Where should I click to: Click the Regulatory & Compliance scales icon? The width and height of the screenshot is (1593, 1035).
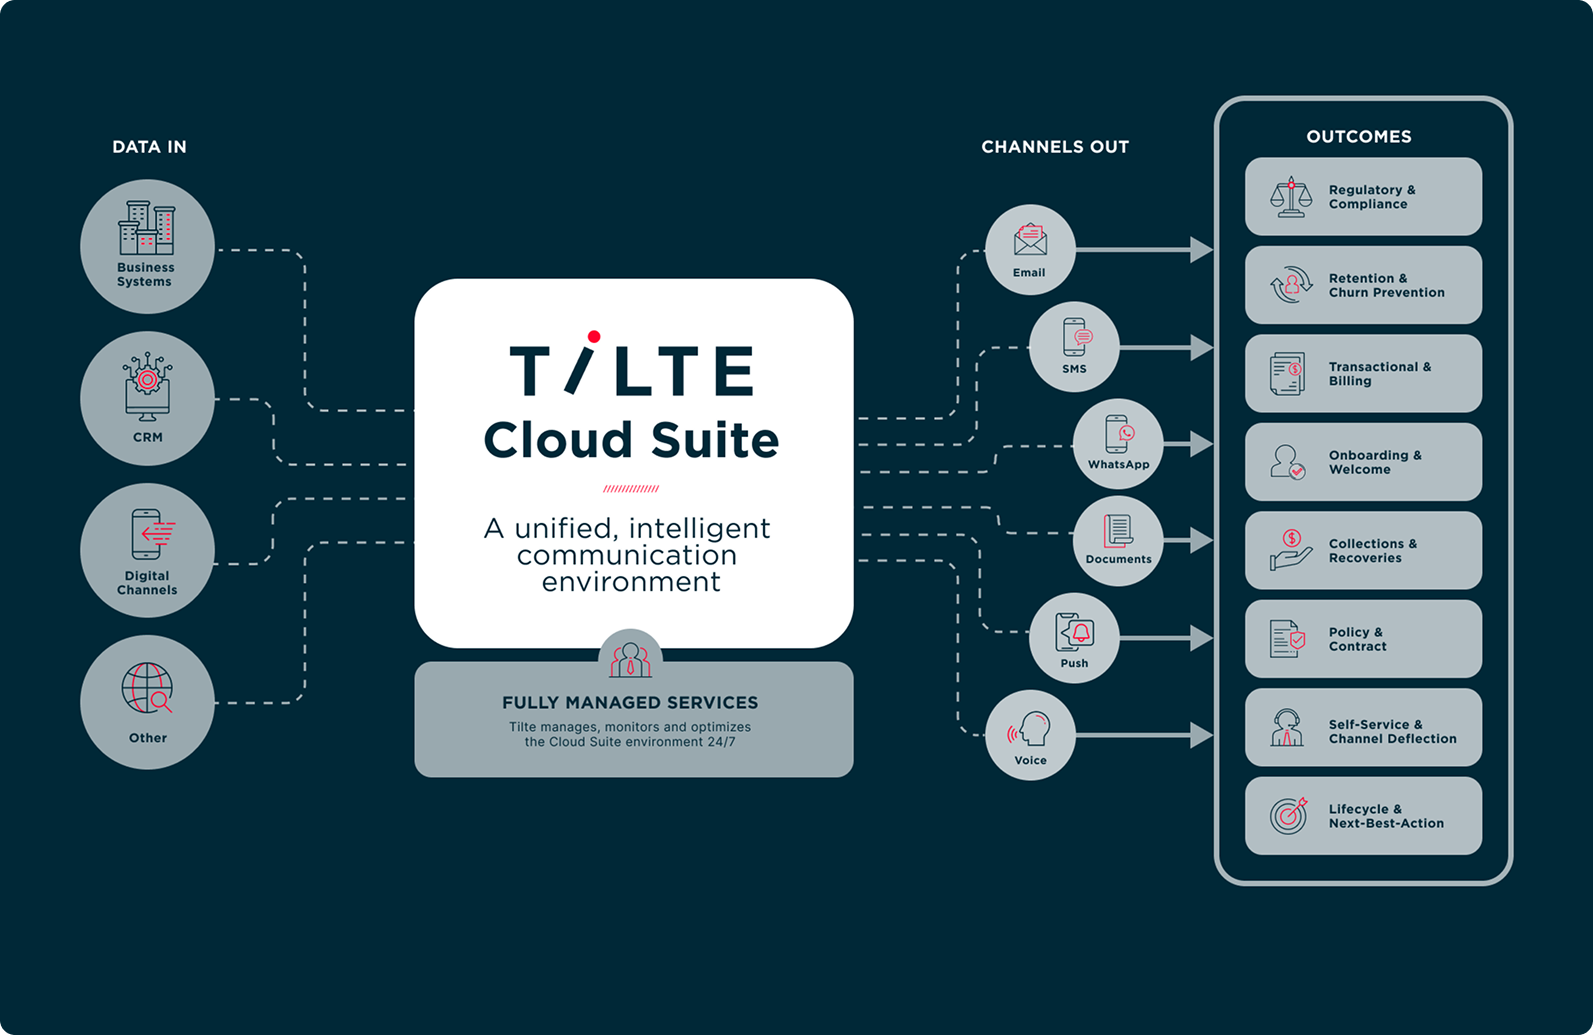(x=1291, y=197)
